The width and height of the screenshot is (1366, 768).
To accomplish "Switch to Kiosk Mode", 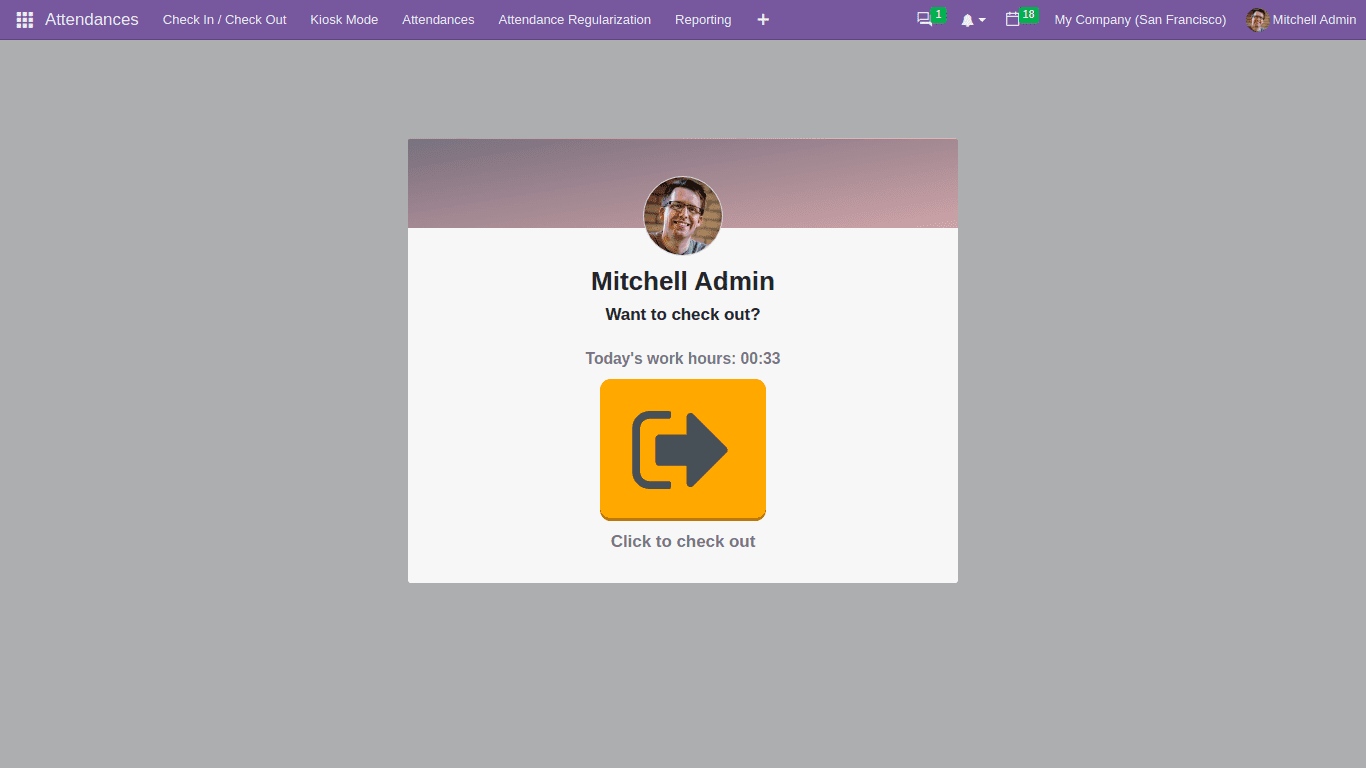I will (x=344, y=19).
